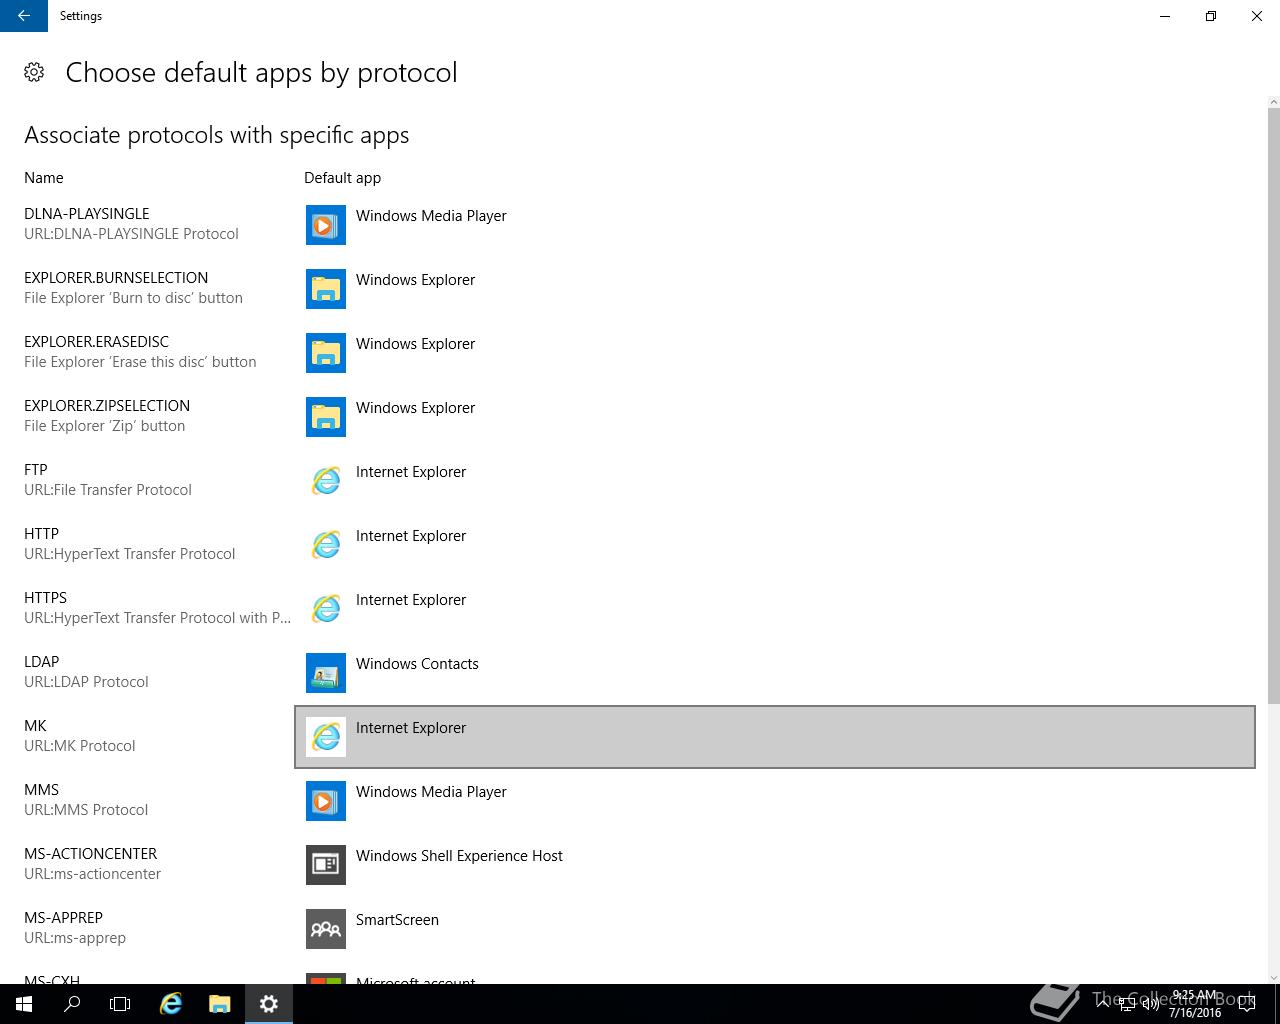The height and width of the screenshot is (1024, 1280).
Task: Click the Windows Media Player icon for MMS
Action: coord(326,801)
